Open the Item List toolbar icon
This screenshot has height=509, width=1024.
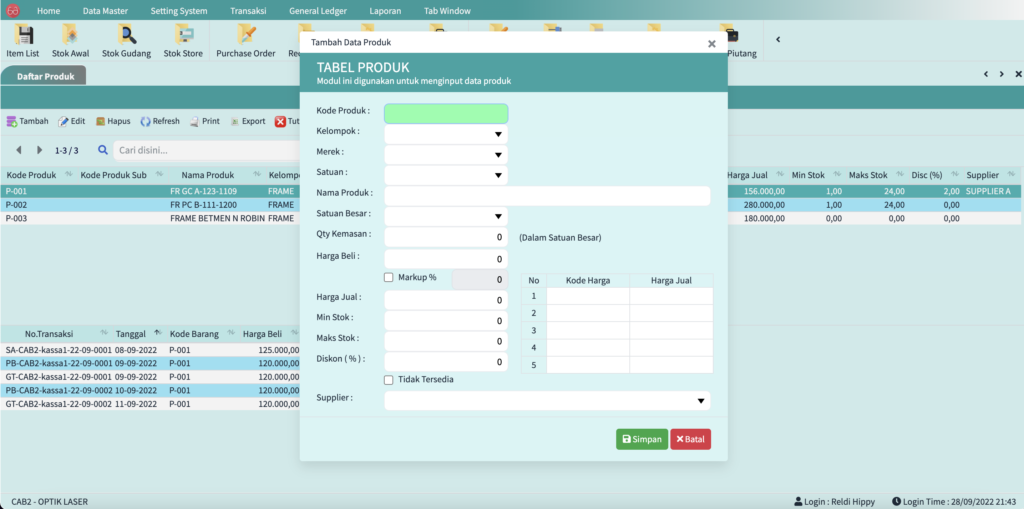22,36
